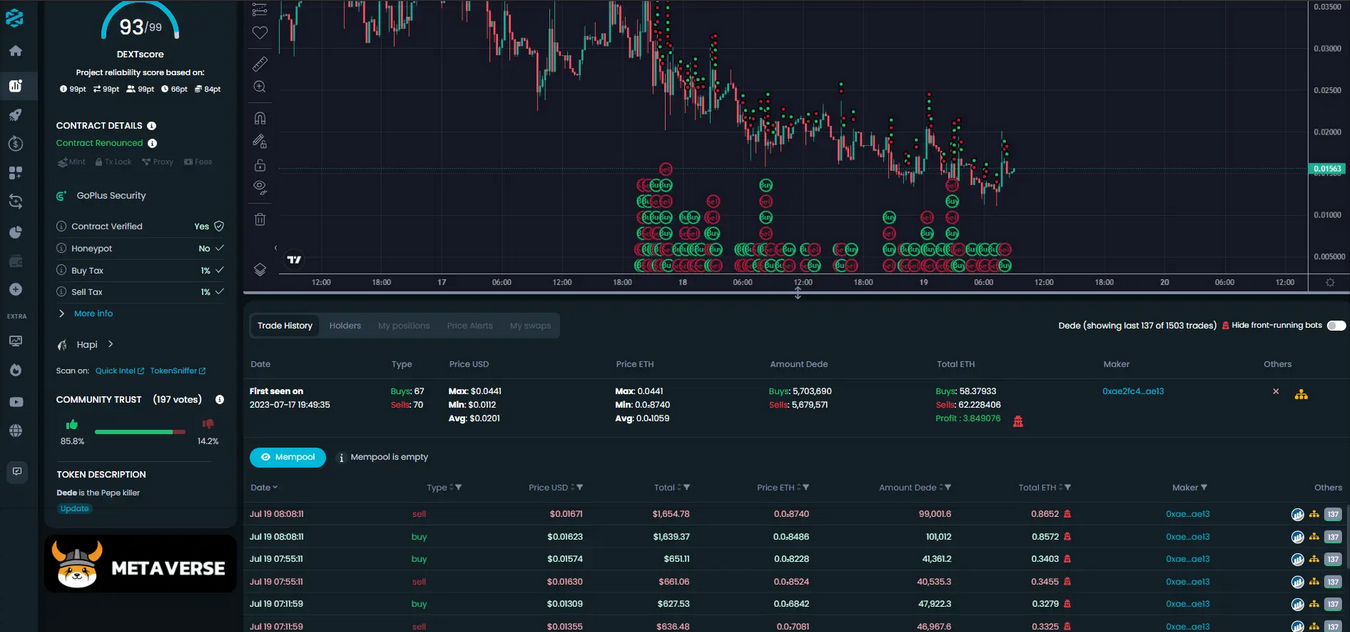Viewport: 1350px width, 632px height.
Task: Open the Amount Dede column filter
Action: coord(948,488)
